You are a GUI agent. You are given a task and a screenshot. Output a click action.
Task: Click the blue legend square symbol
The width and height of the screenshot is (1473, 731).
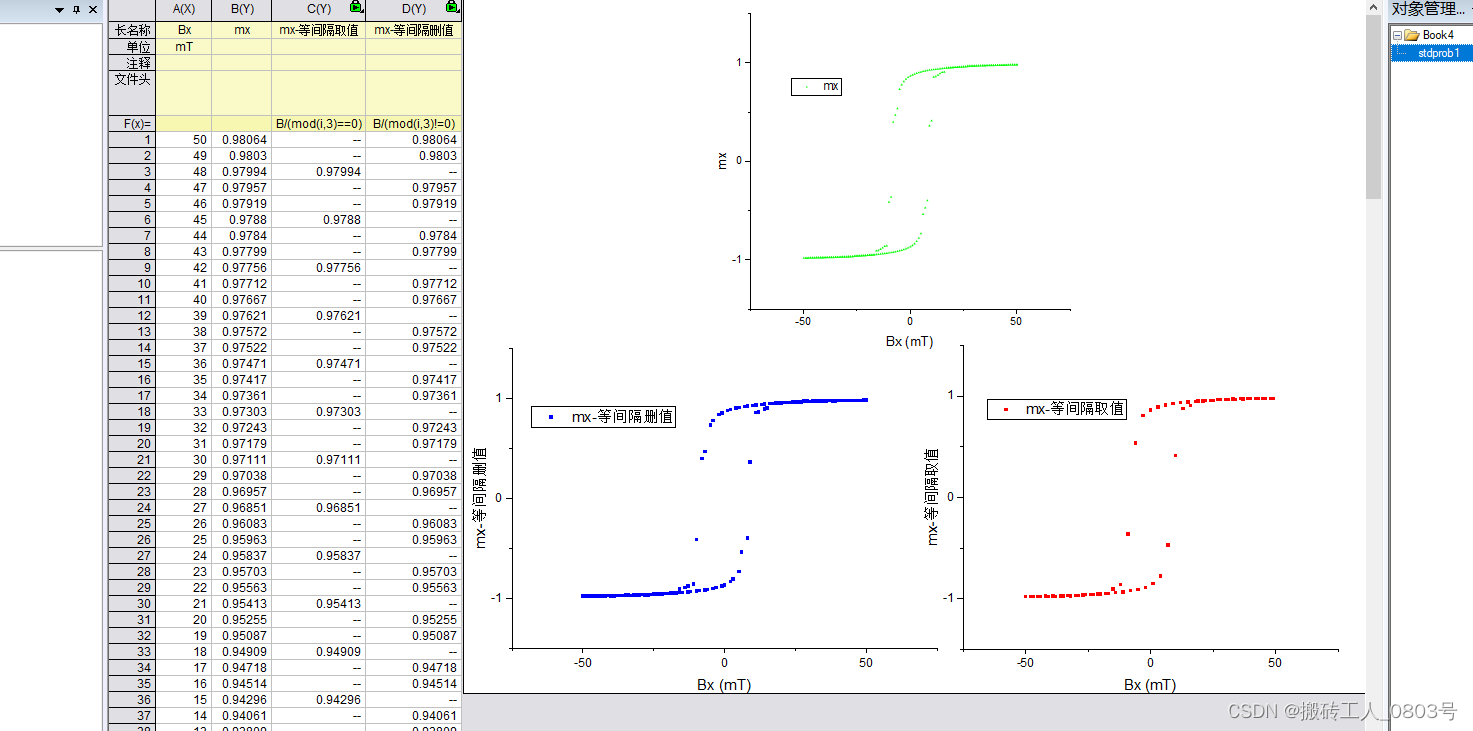tap(551, 417)
